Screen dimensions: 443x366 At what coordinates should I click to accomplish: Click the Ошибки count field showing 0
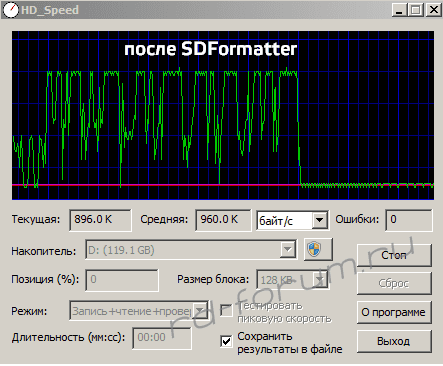(409, 220)
